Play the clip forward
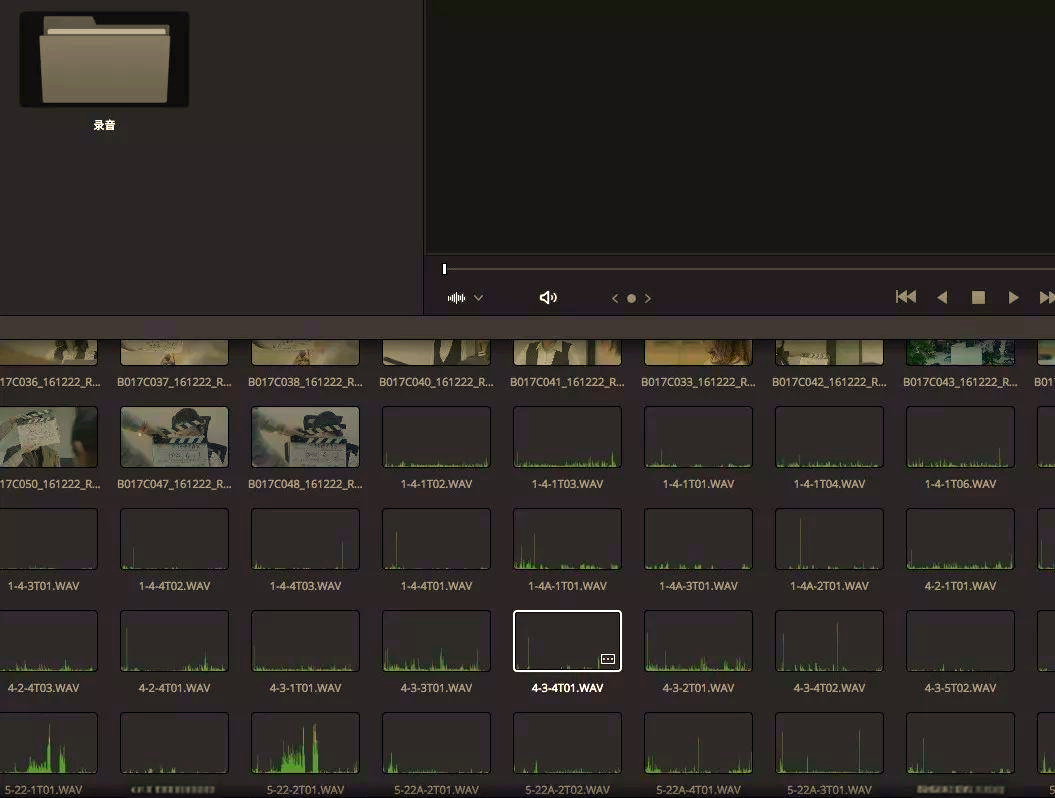The height and width of the screenshot is (798, 1055). point(1013,297)
